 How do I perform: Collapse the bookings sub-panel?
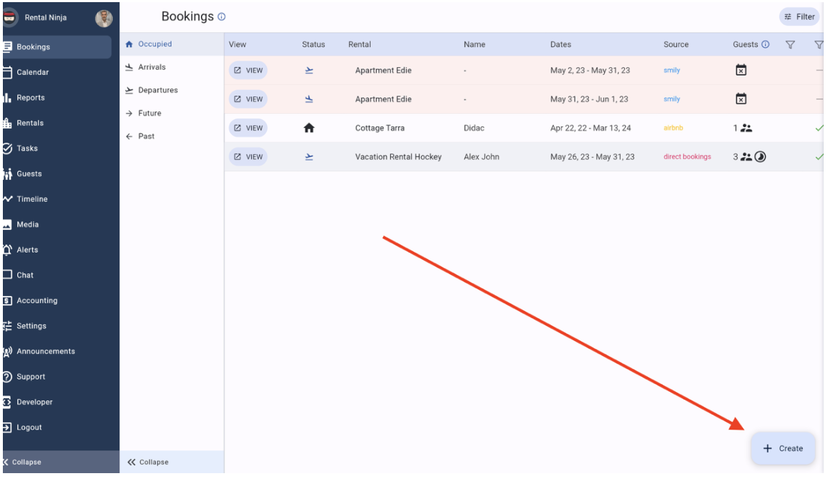(x=148, y=462)
